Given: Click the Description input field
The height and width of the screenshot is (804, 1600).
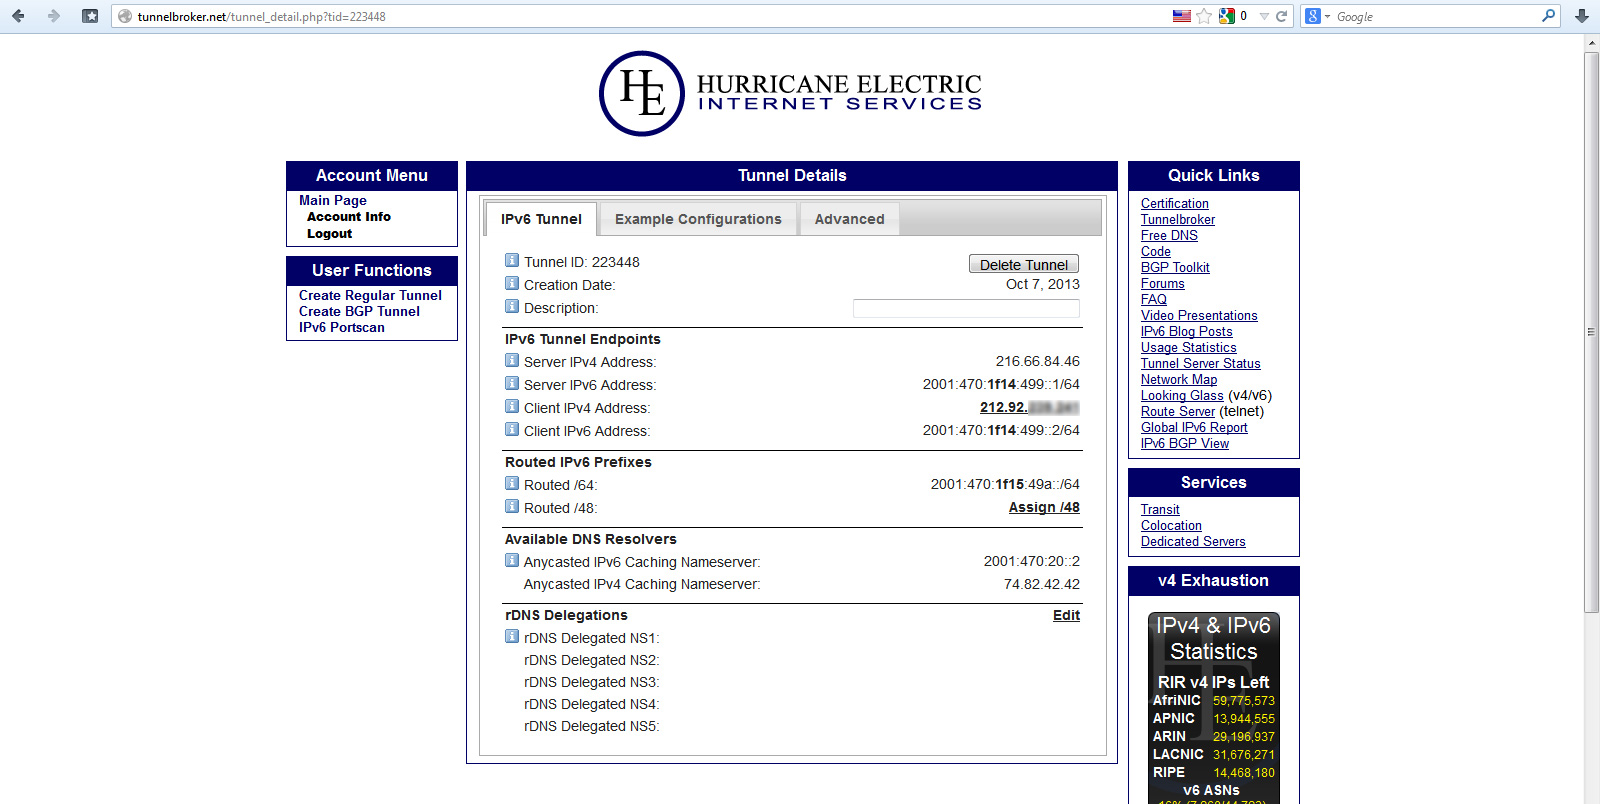Looking at the screenshot, I should tap(965, 308).
